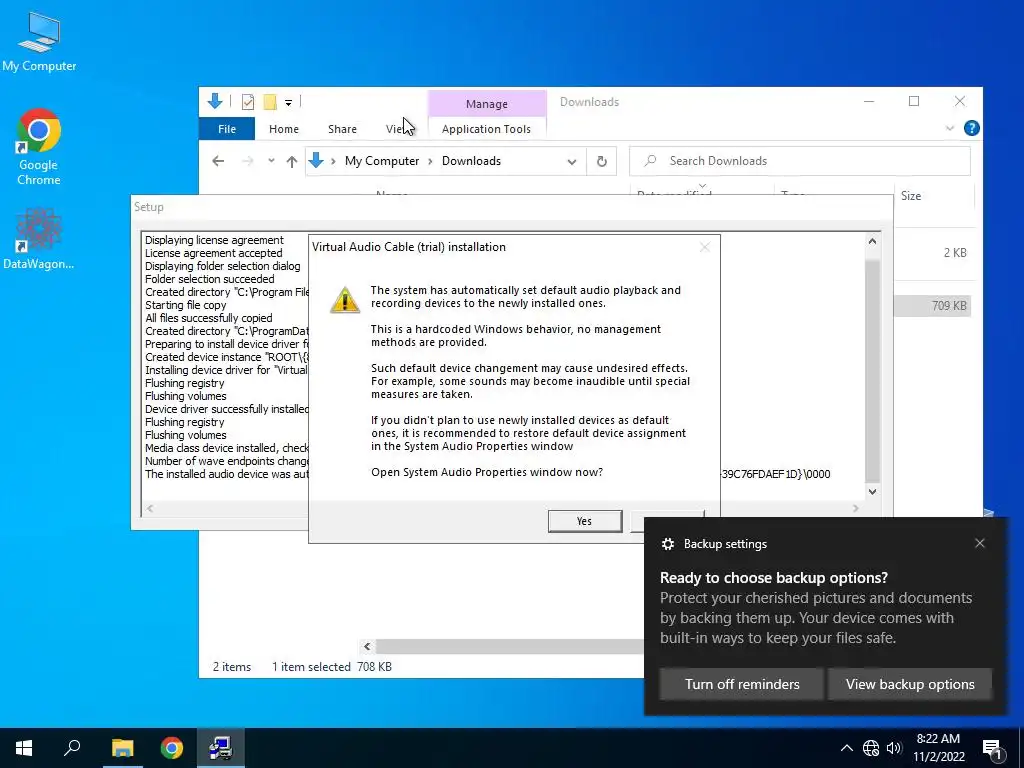This screenshot has width=1024, height=768.
Task: Open Application Tools ribbon tab
Action: [x=486, y=129]
